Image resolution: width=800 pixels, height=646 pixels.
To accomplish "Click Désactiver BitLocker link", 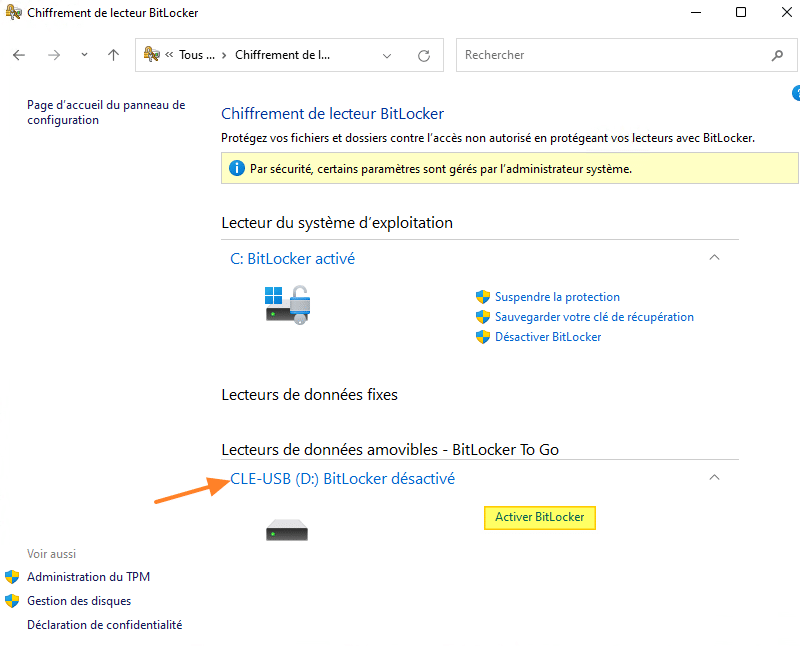I will tap(547, 337).
